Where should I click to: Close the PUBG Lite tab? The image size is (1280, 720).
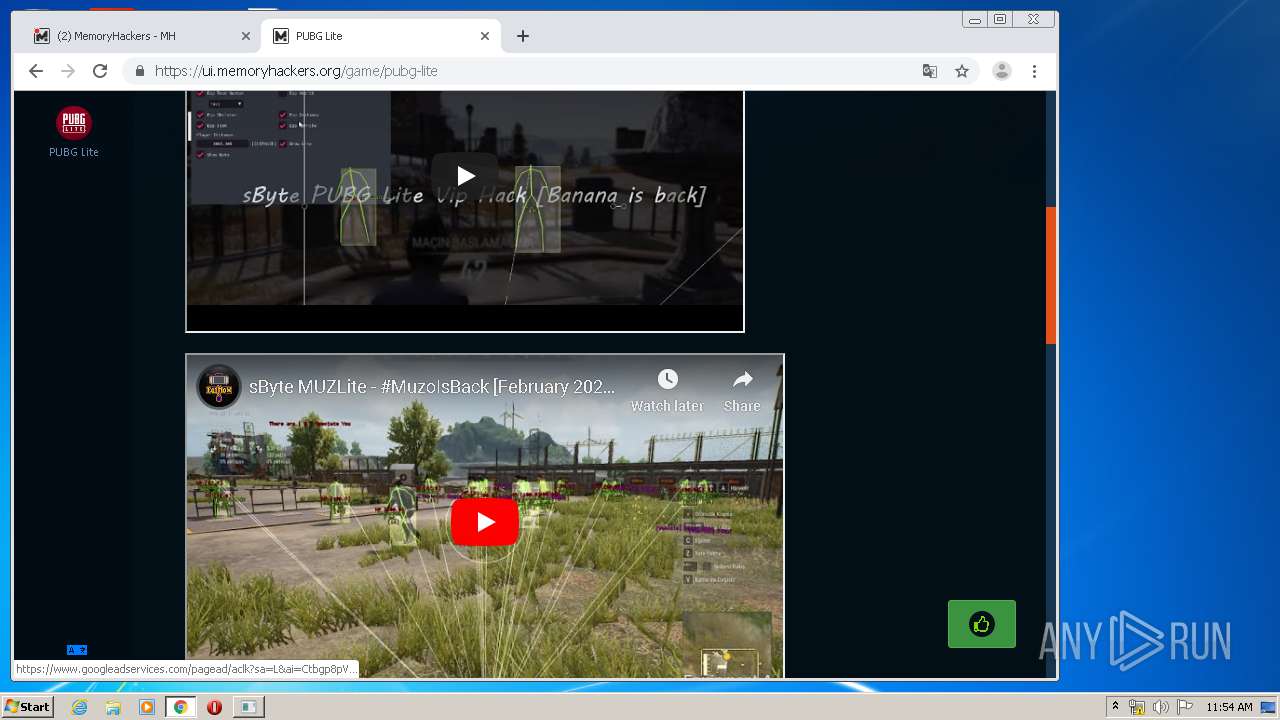coord(485,36)
